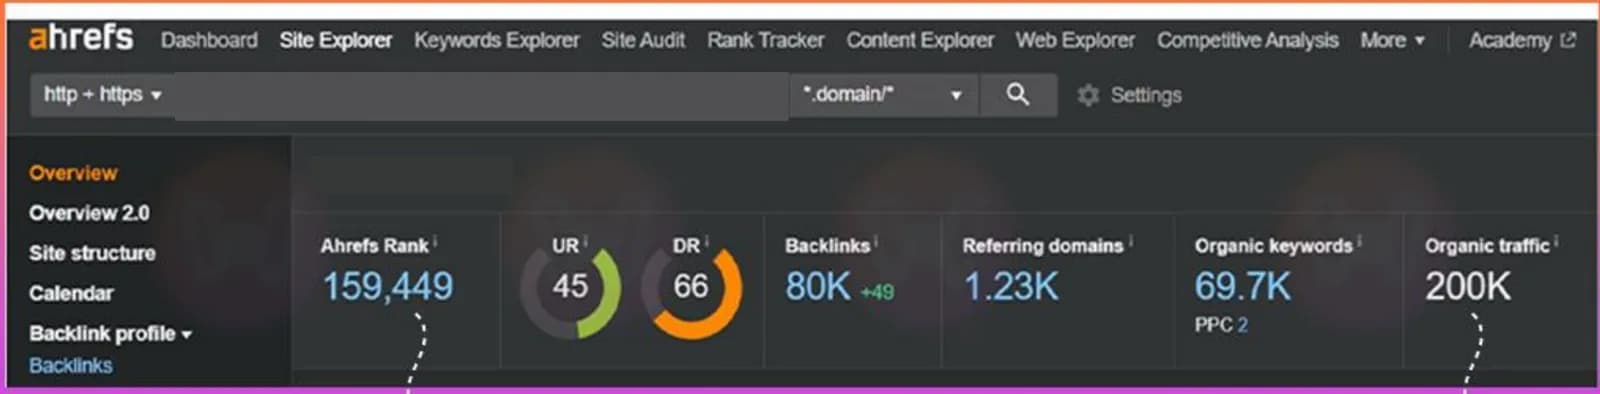Open Academy external link icon

[x=1568, y=40]
